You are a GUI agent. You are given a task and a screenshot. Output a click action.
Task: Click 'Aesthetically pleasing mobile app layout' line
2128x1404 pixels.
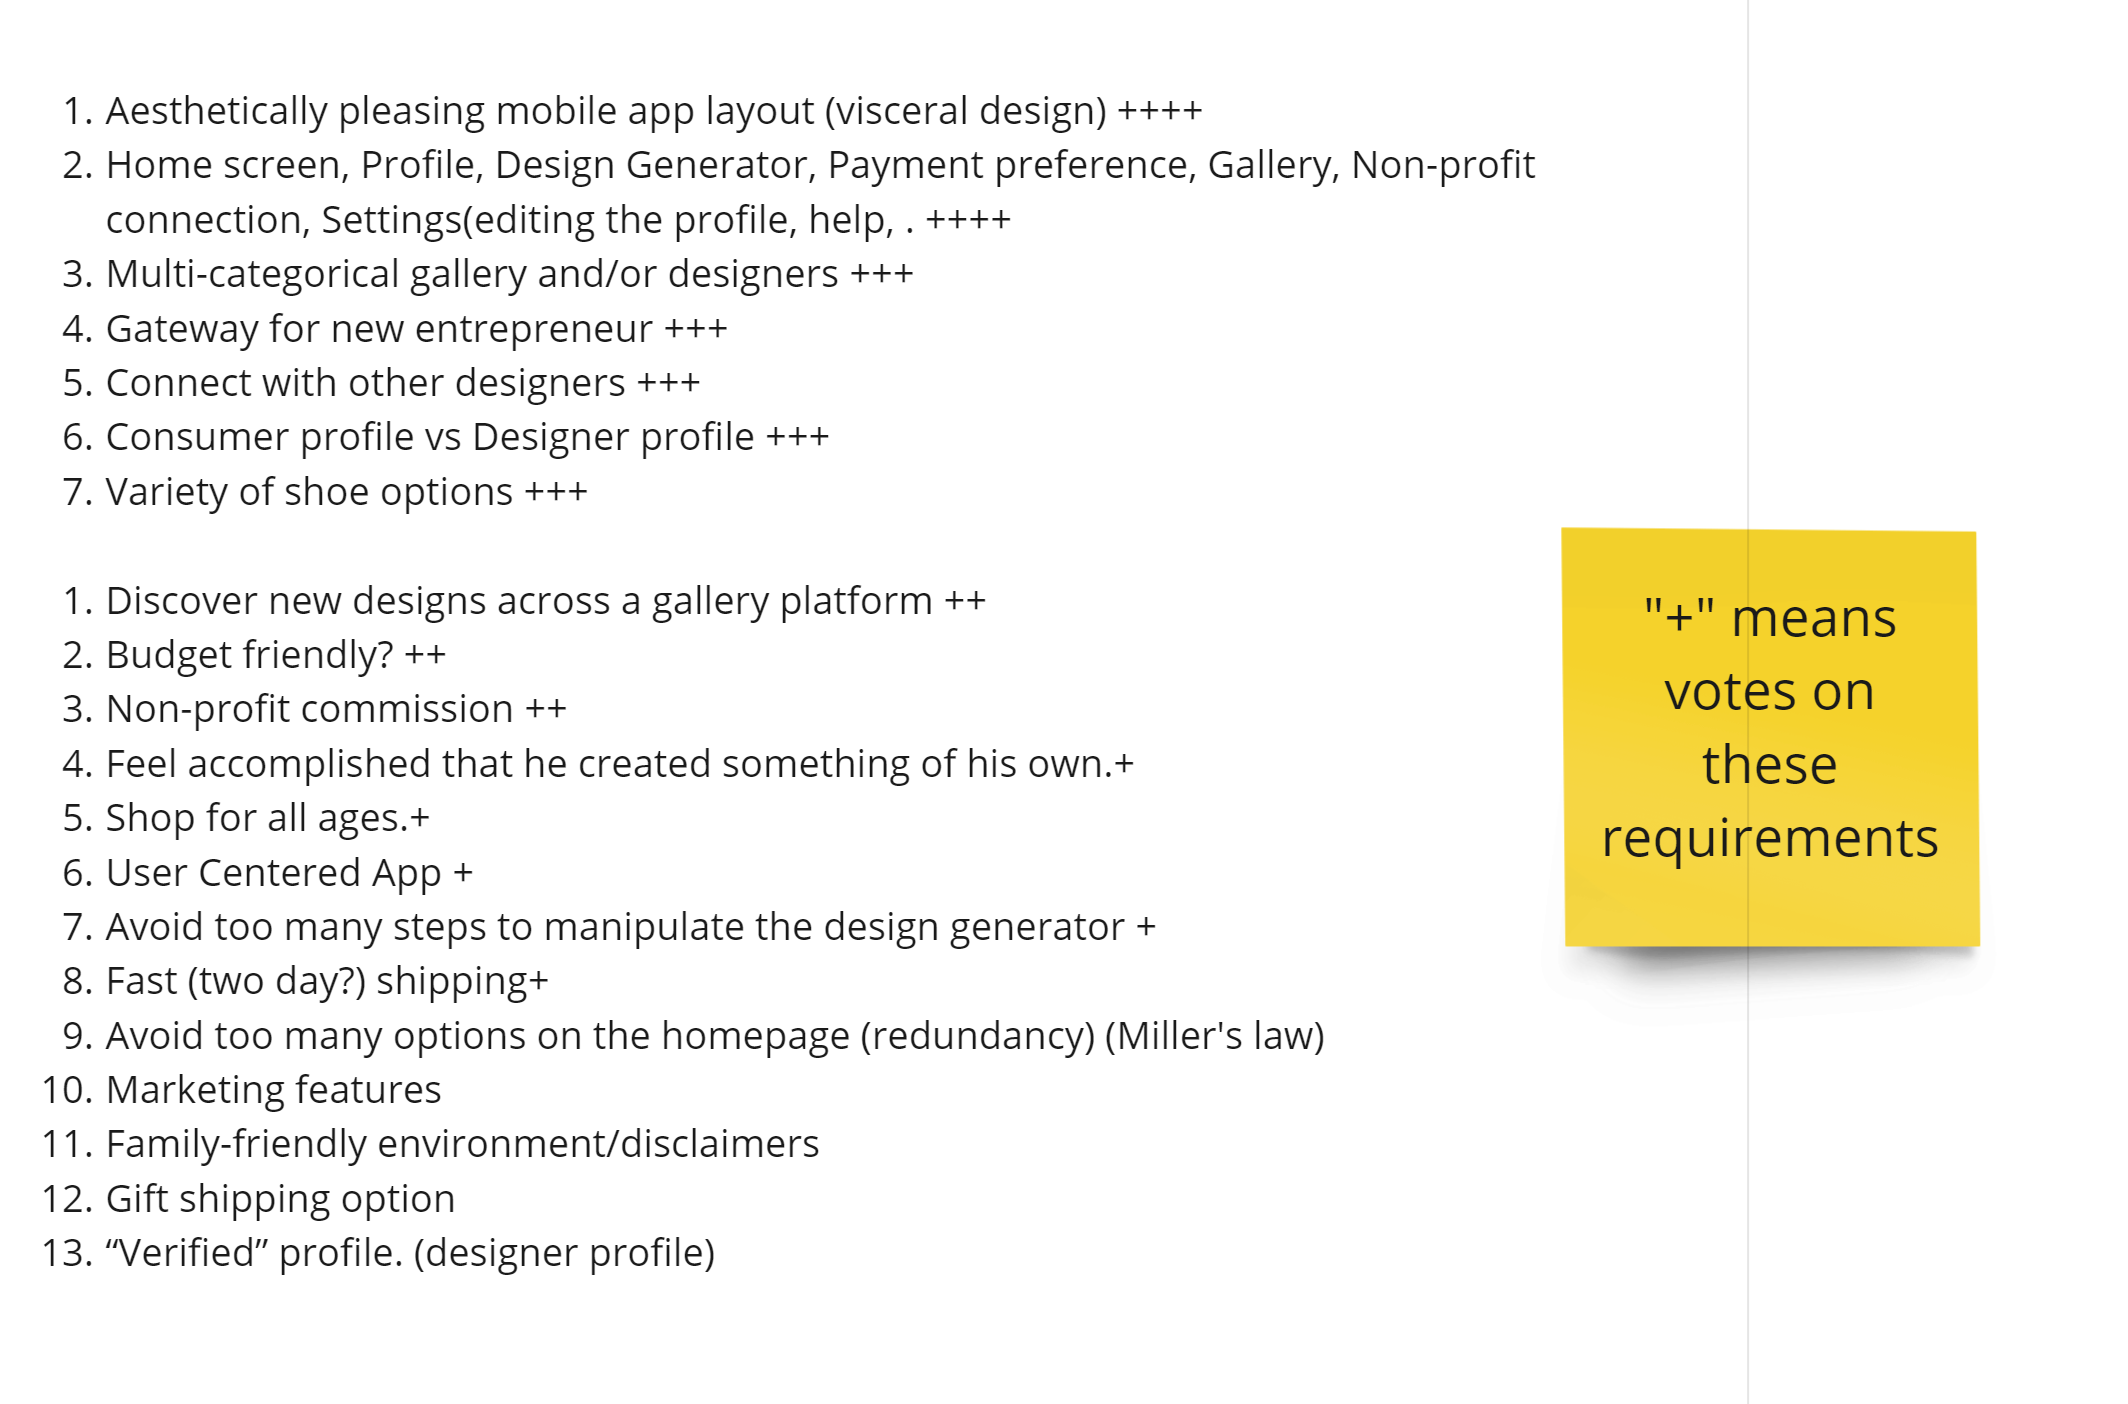(654, 111)
